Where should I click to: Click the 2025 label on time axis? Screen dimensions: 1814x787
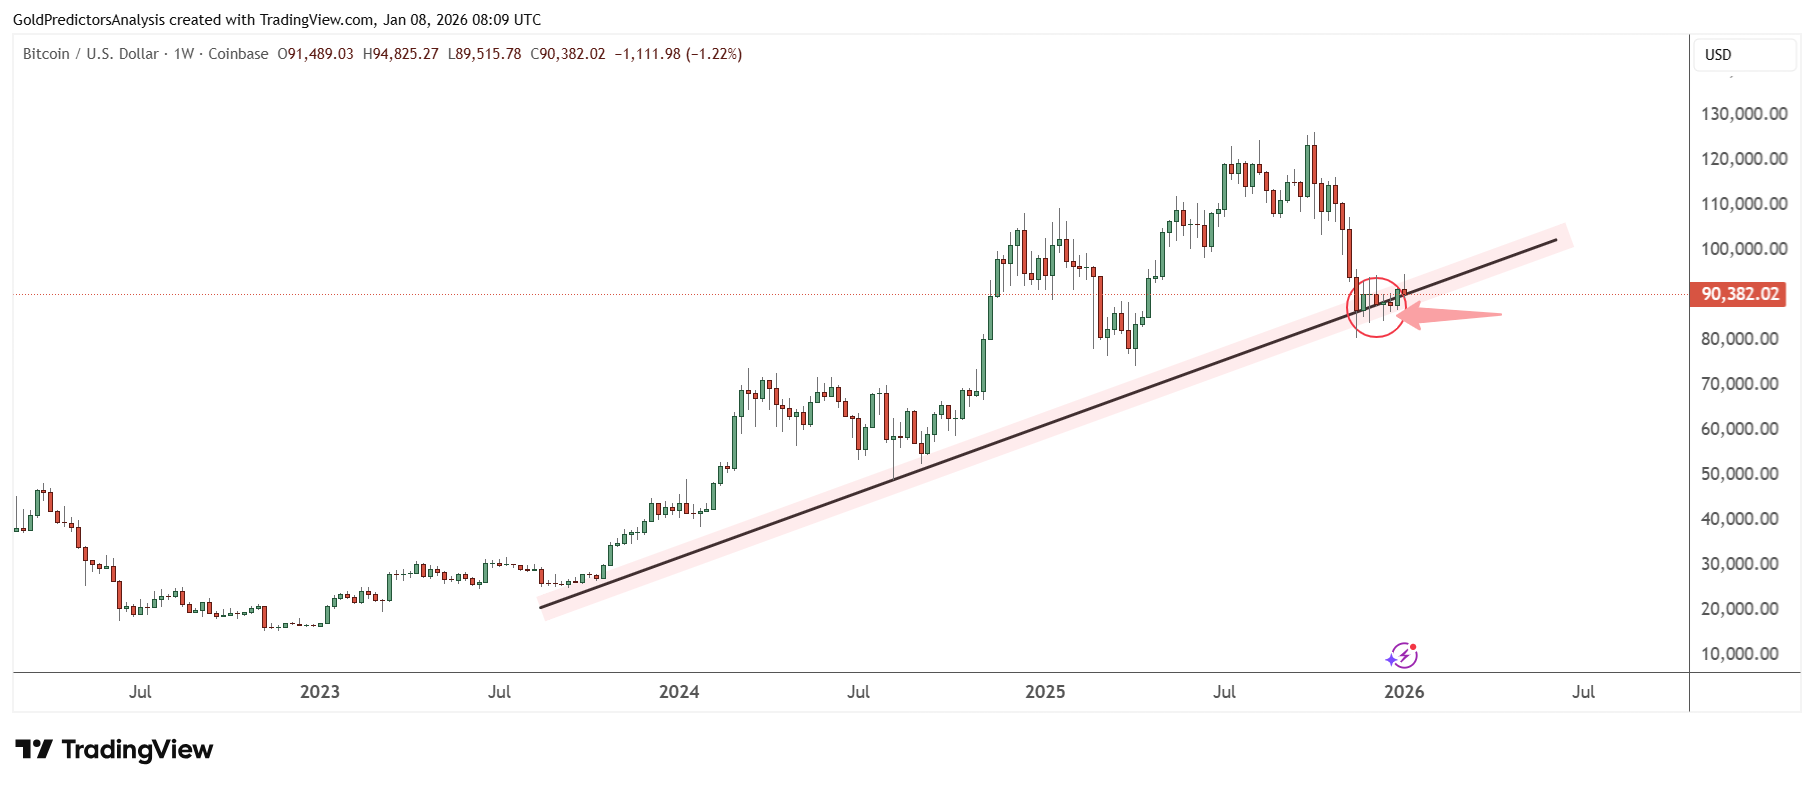1045,692
